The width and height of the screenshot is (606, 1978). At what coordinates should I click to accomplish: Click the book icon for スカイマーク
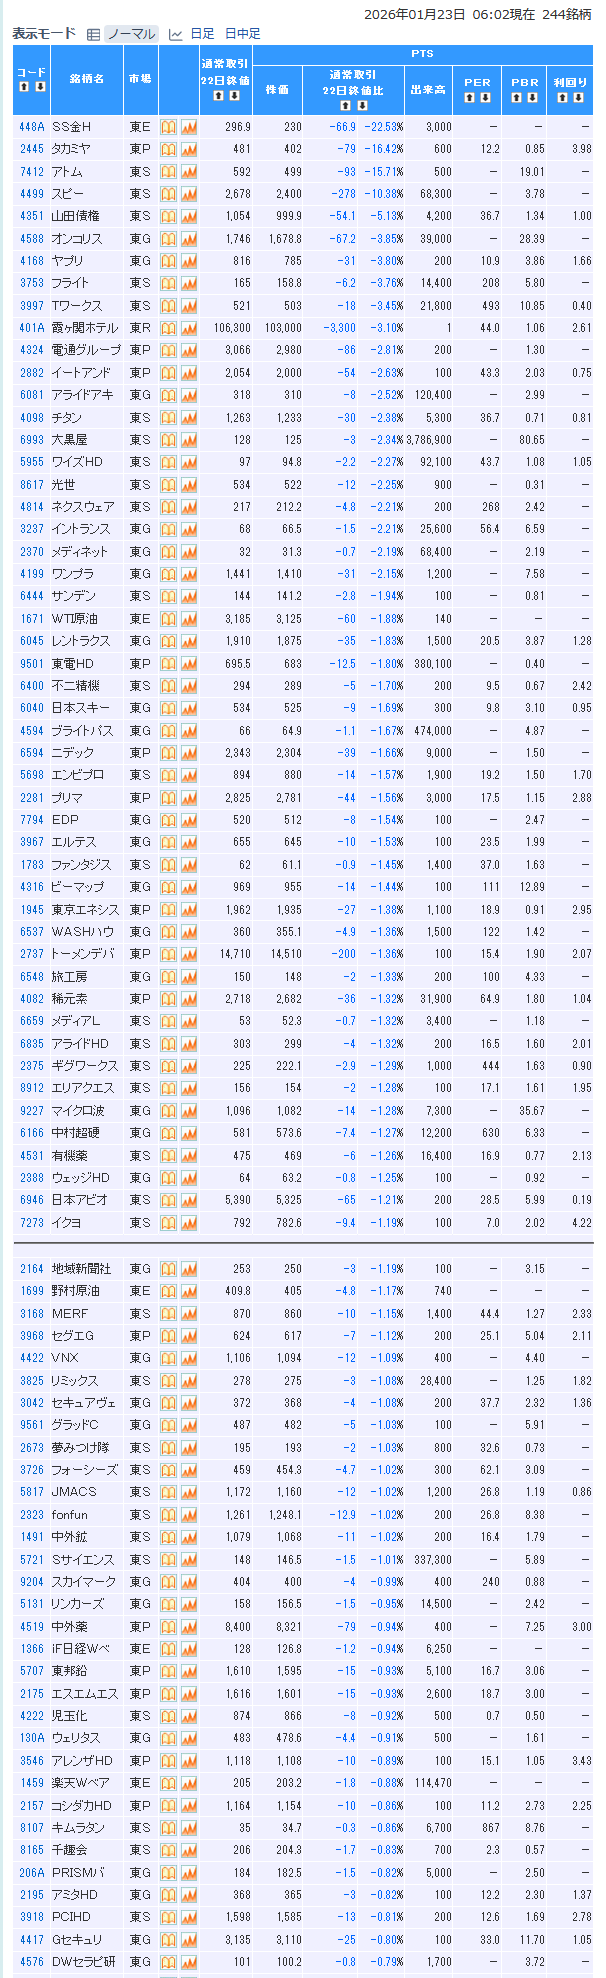click(x=168, y=1582)
